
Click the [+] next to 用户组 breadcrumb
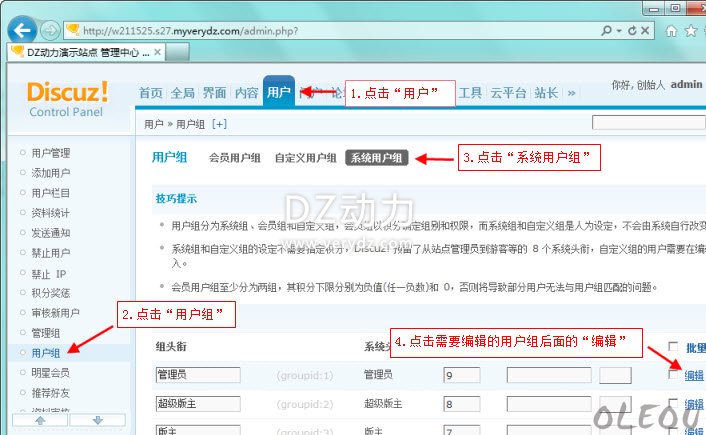[x=219, y=124]
